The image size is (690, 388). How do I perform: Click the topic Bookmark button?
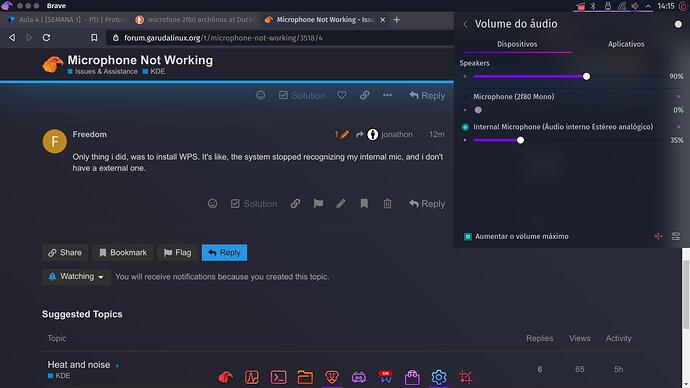click(123, 253)
